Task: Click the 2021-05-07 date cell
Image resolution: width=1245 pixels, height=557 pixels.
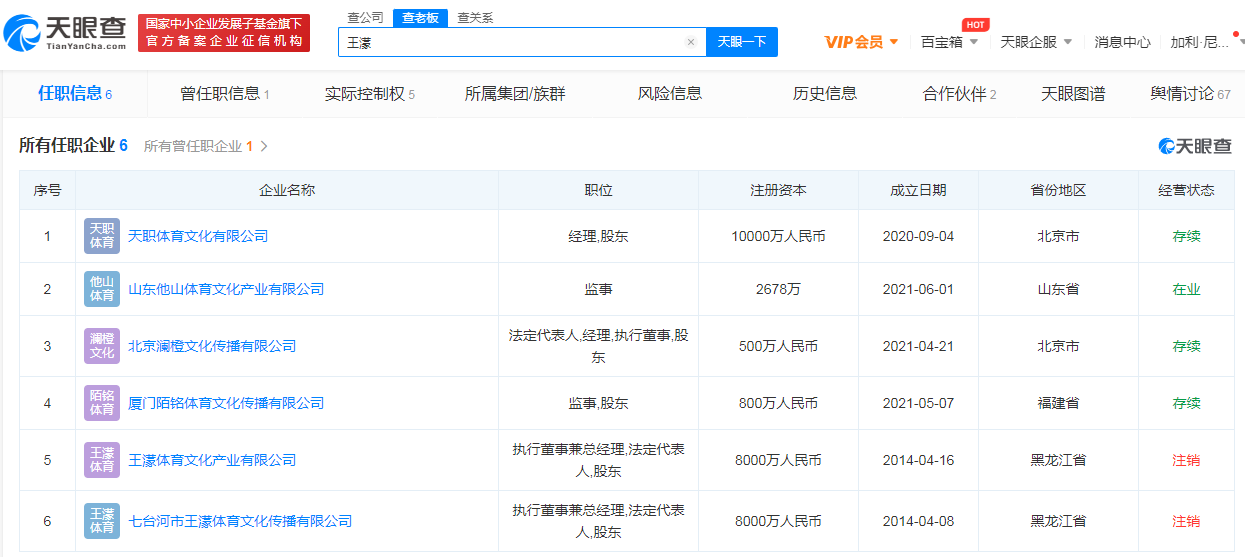Action: 918,403
